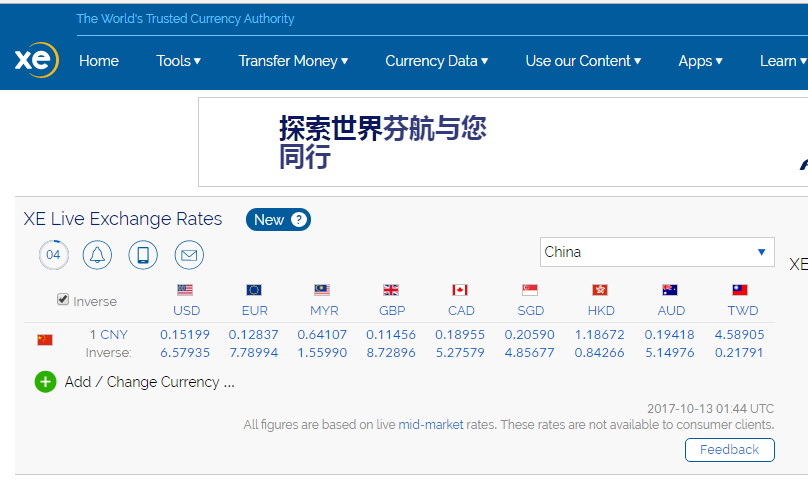
Task: Click the CAD rate 0.18955
Action: [460, 335]
